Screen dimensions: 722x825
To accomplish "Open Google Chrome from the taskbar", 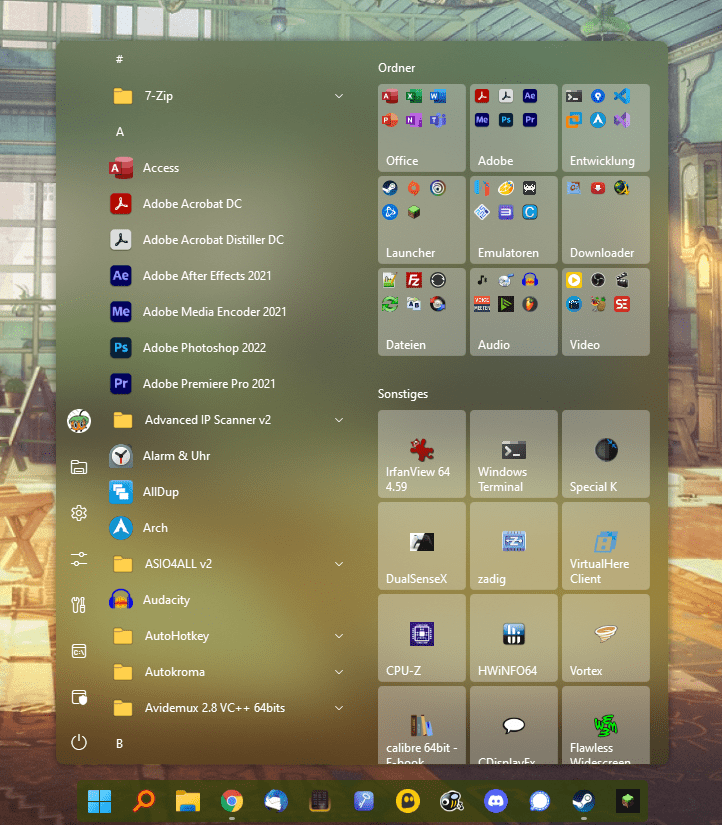I will pyautogui.click(x=232, y=801).
